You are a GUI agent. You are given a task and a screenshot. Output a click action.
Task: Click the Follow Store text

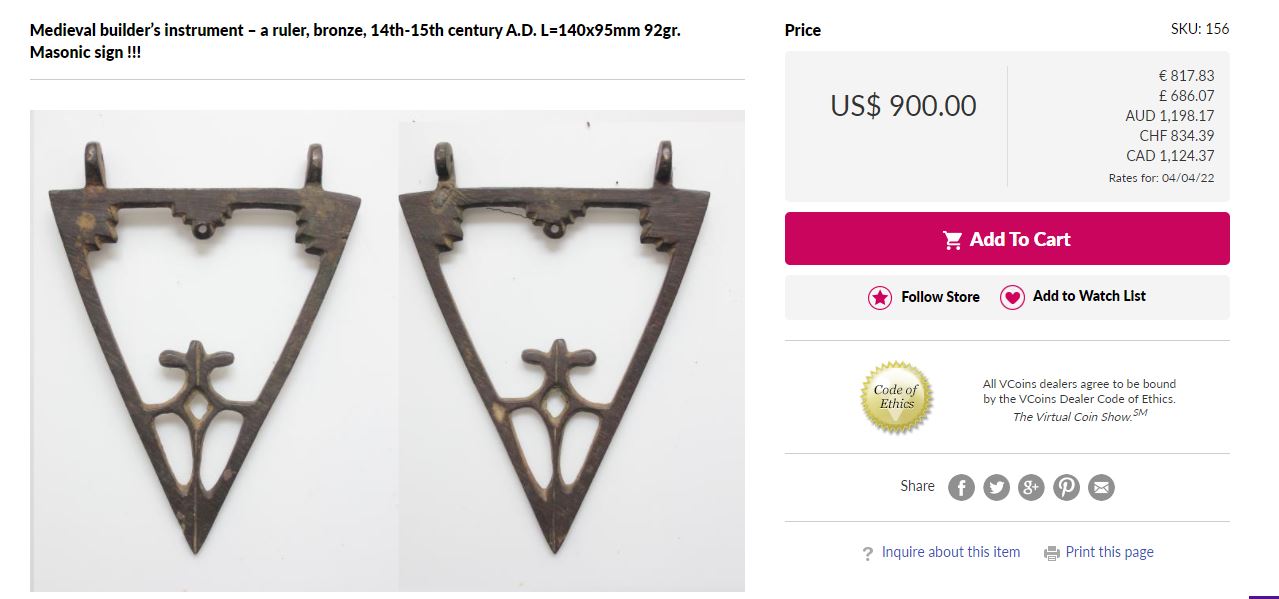(x=940, y=297)
